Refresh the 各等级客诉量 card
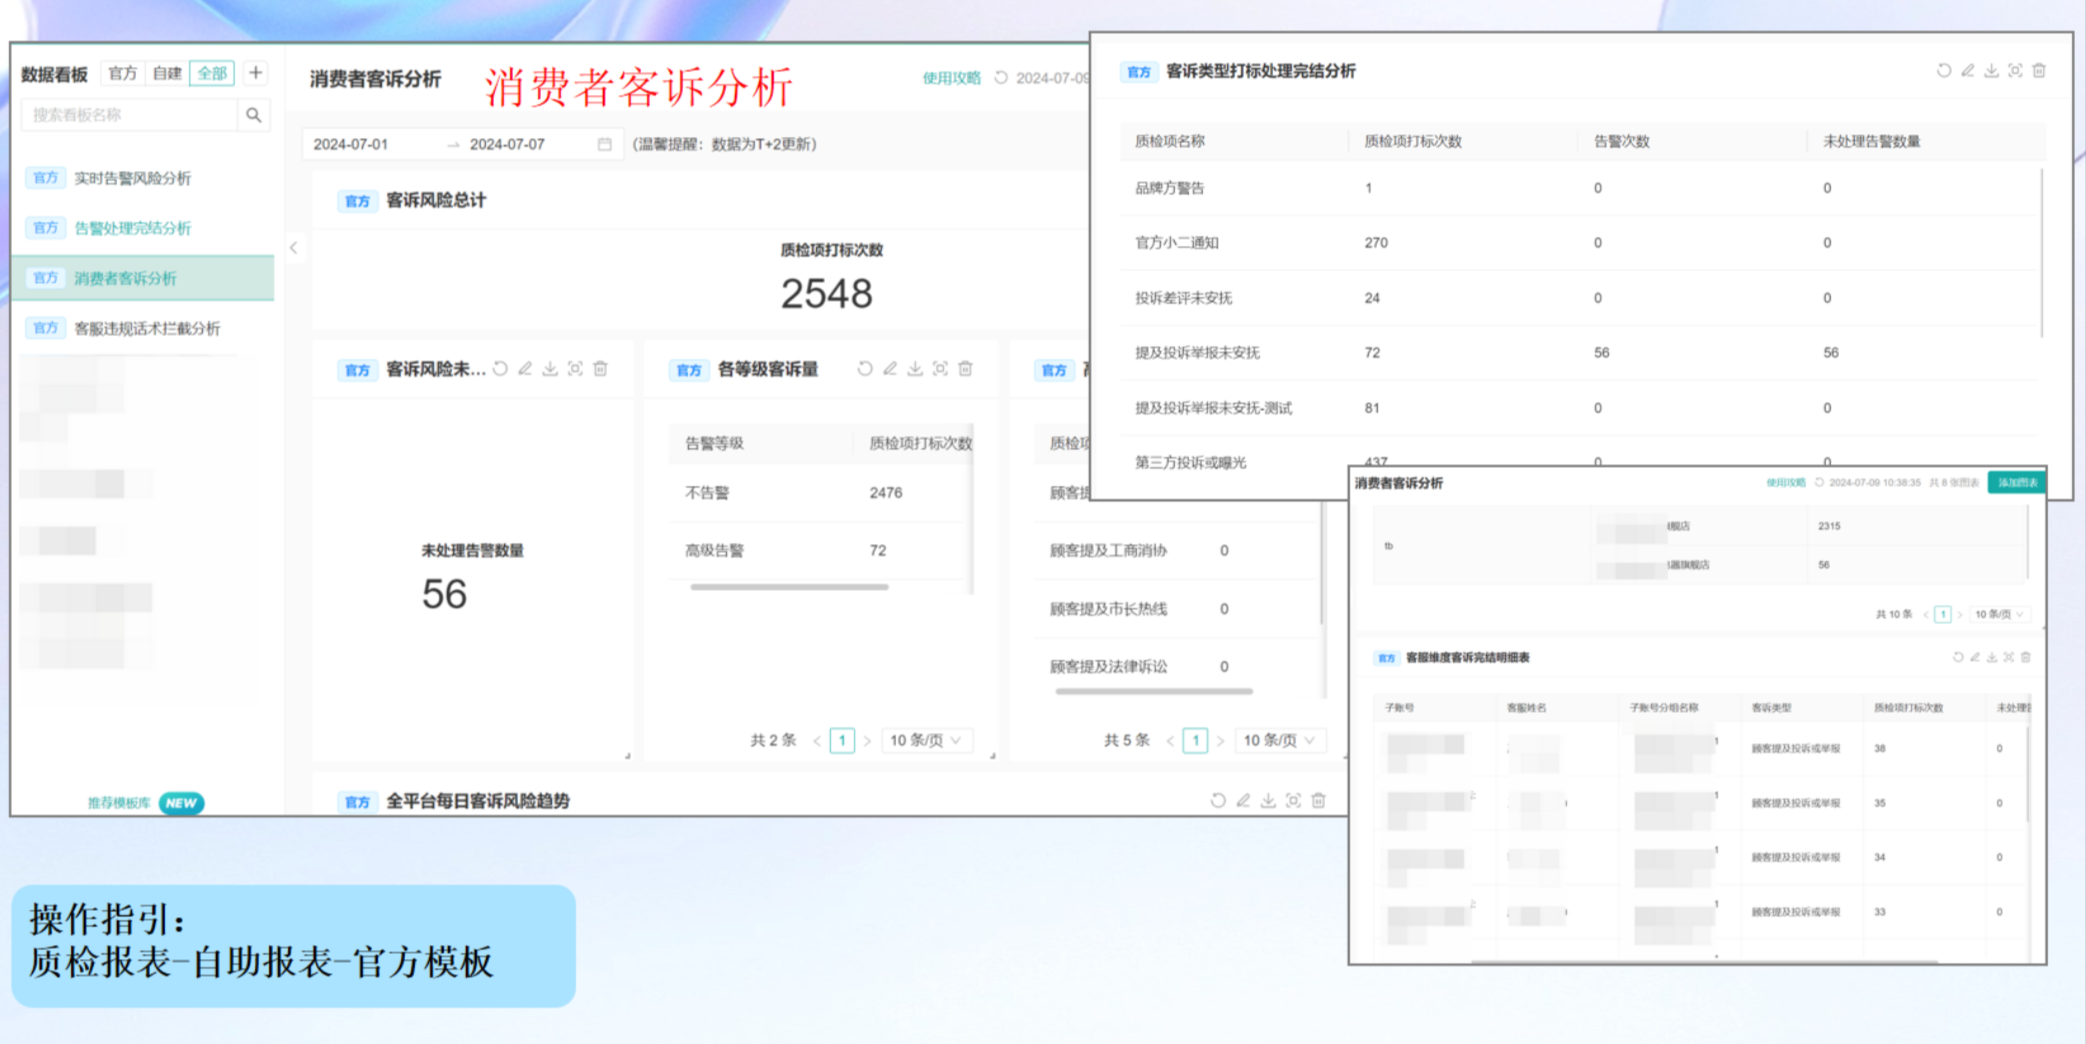Viewport: 2086px width, 1044px height. coord(865,369)
